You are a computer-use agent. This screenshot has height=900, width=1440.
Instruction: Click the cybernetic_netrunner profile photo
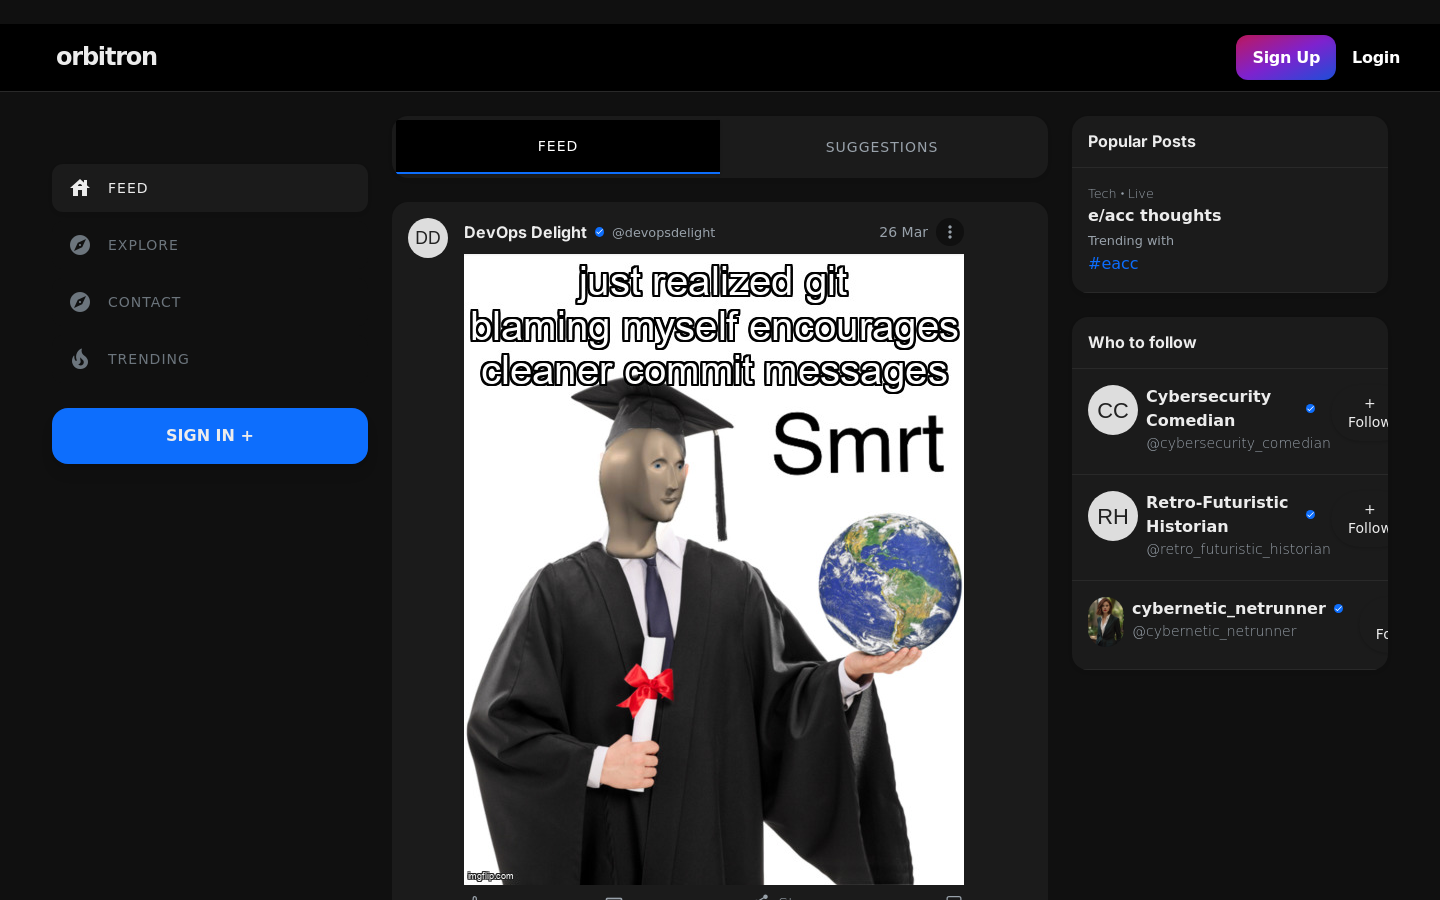coord(1106,621)
